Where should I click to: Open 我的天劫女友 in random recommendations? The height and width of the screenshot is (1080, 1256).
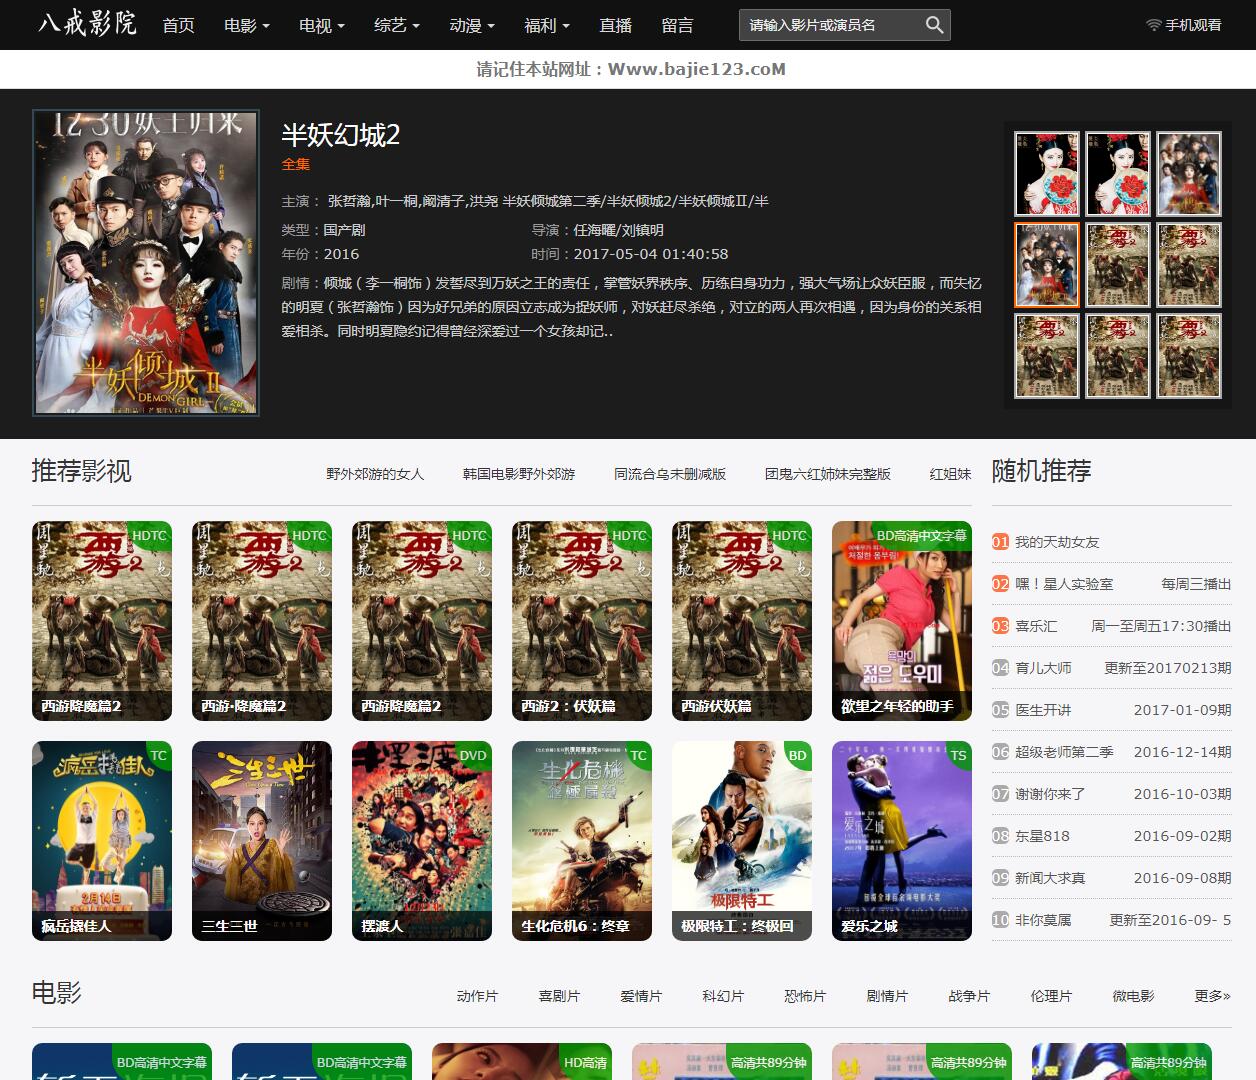[x=1057, y=542]
